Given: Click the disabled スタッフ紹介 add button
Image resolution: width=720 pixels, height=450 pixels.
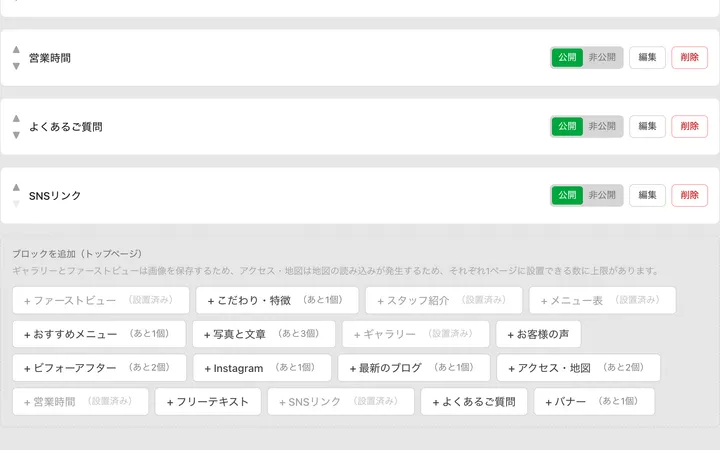Looking at the screenshot, I should pos(444,300).
